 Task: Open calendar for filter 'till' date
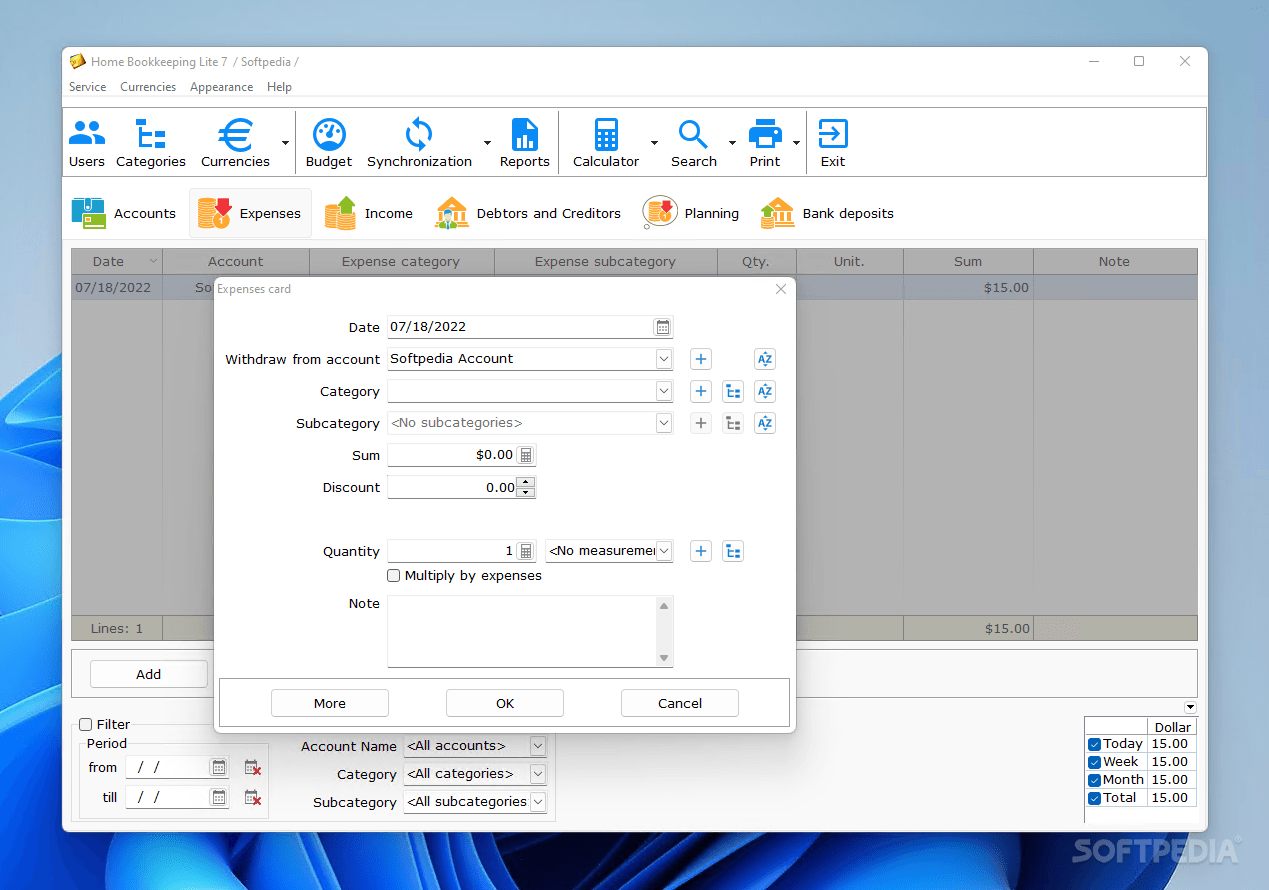[218, 797]
